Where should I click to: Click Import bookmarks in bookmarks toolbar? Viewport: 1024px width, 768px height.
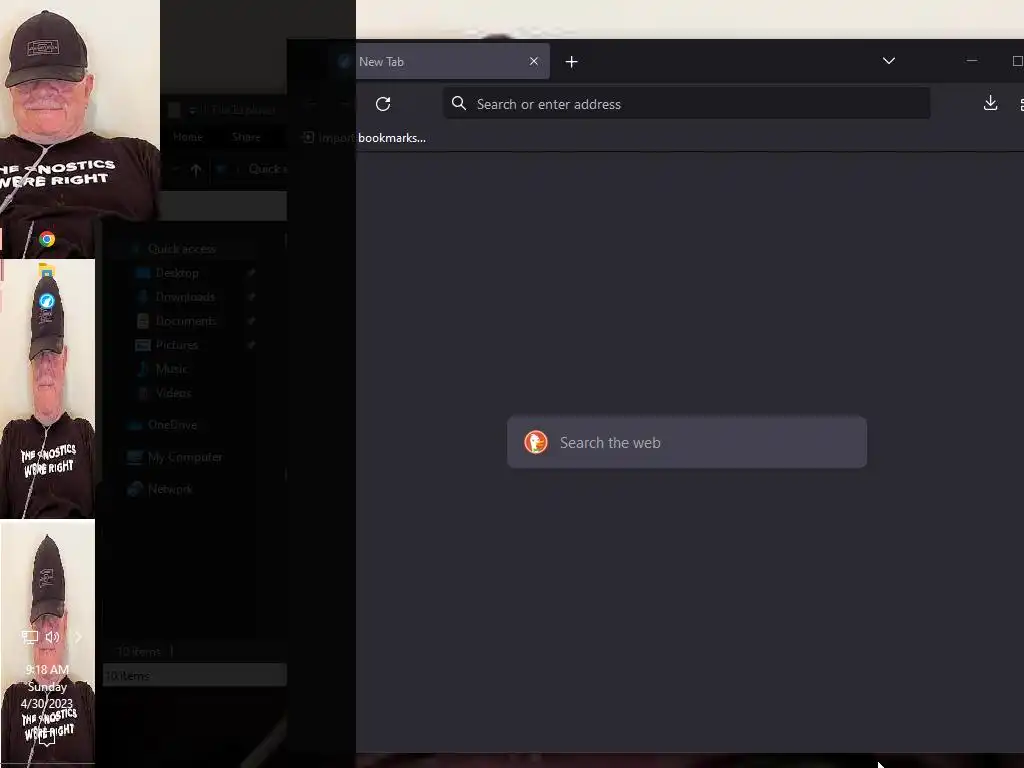click(364, 138)
